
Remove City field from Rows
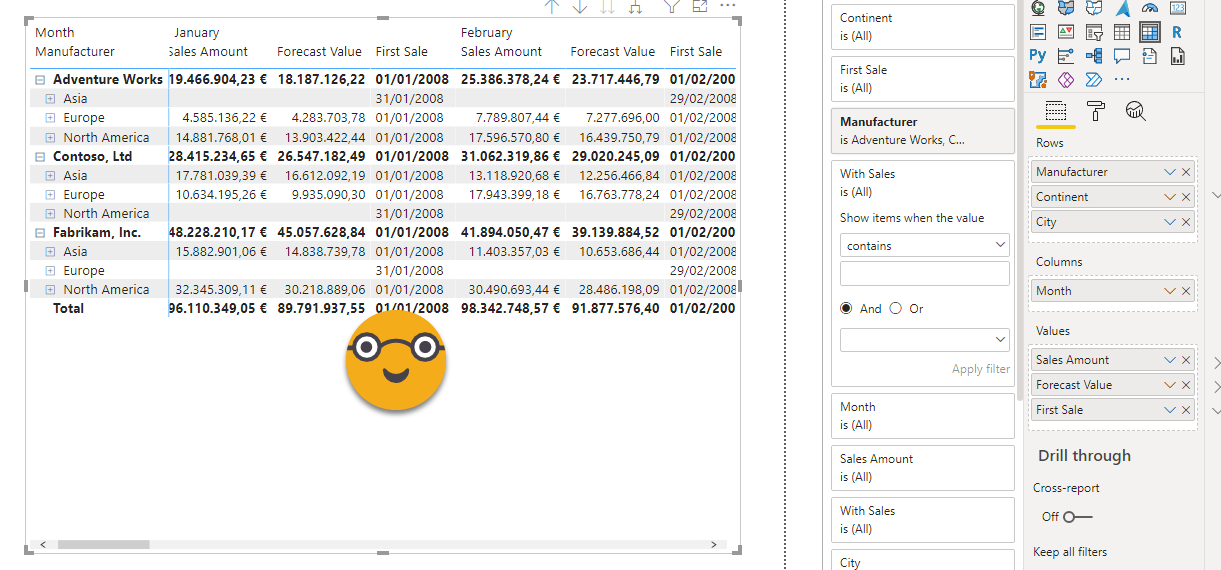click(x=1186, y=222)
